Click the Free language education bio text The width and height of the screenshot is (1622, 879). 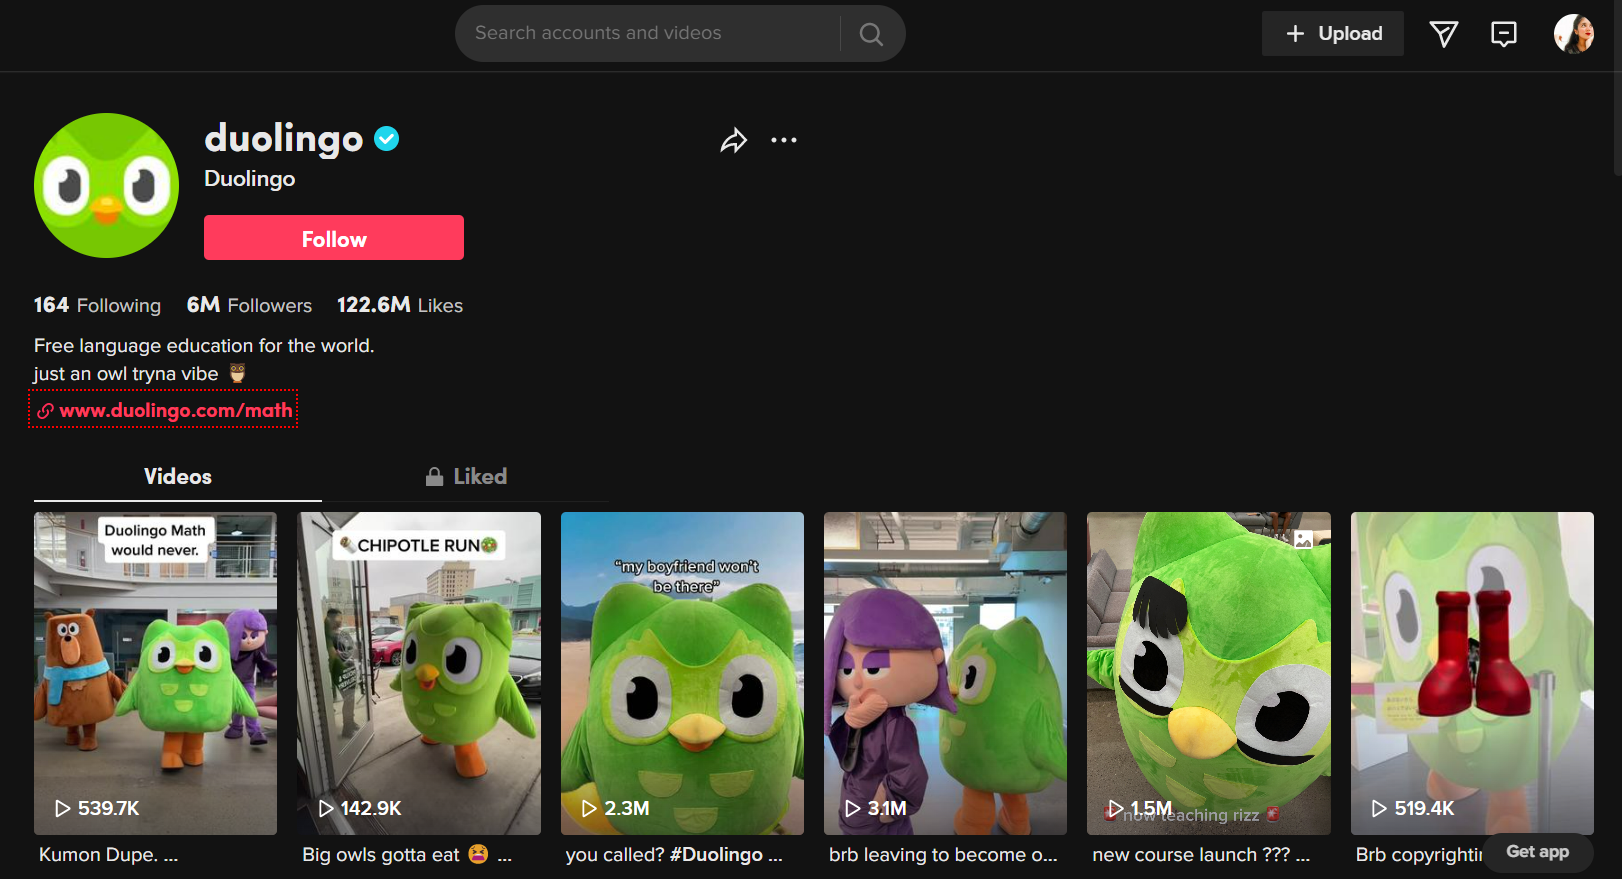pyautogui.click(x=204, y=346)
